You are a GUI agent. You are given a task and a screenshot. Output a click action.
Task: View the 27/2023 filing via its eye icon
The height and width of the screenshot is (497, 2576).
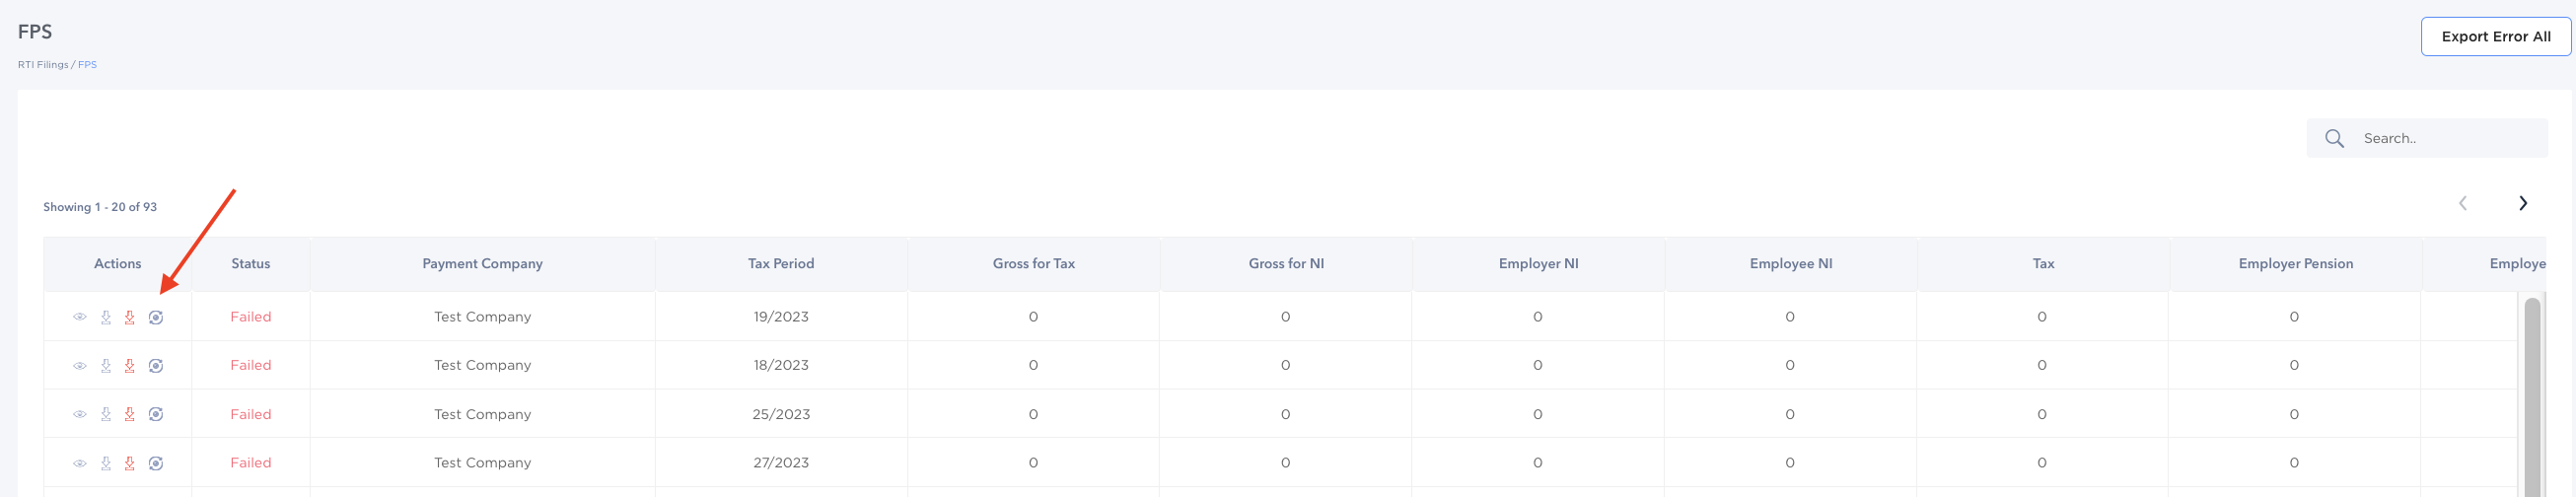[x=80, y=463]
